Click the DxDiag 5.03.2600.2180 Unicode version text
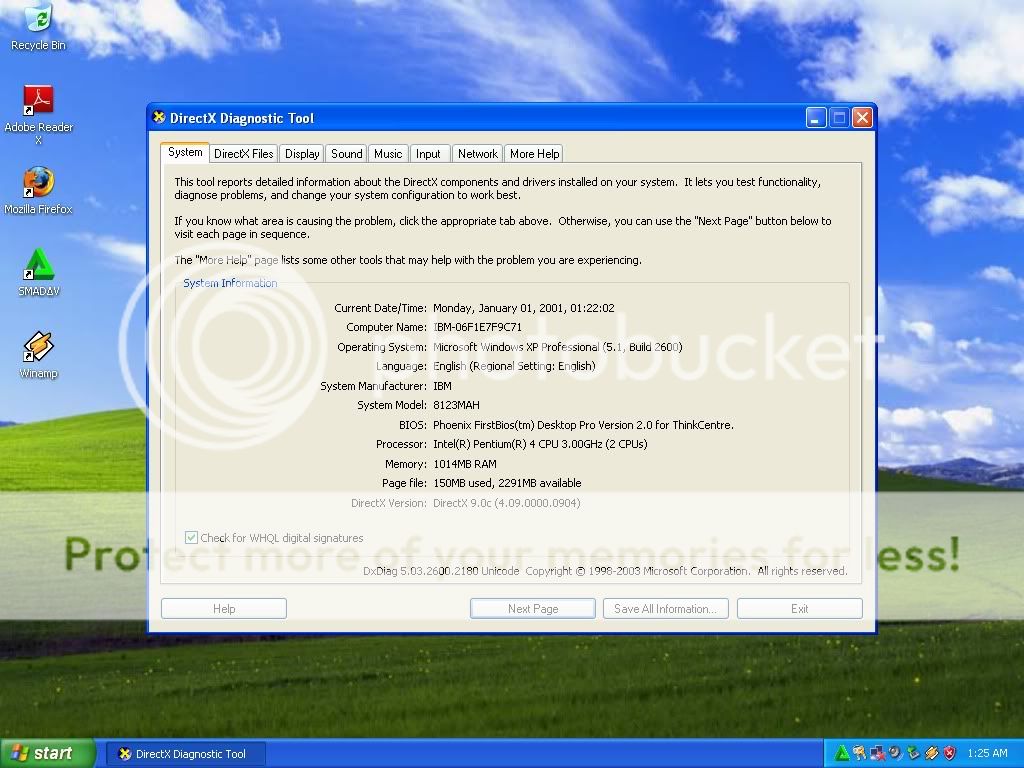 click(x=441, y=571)
